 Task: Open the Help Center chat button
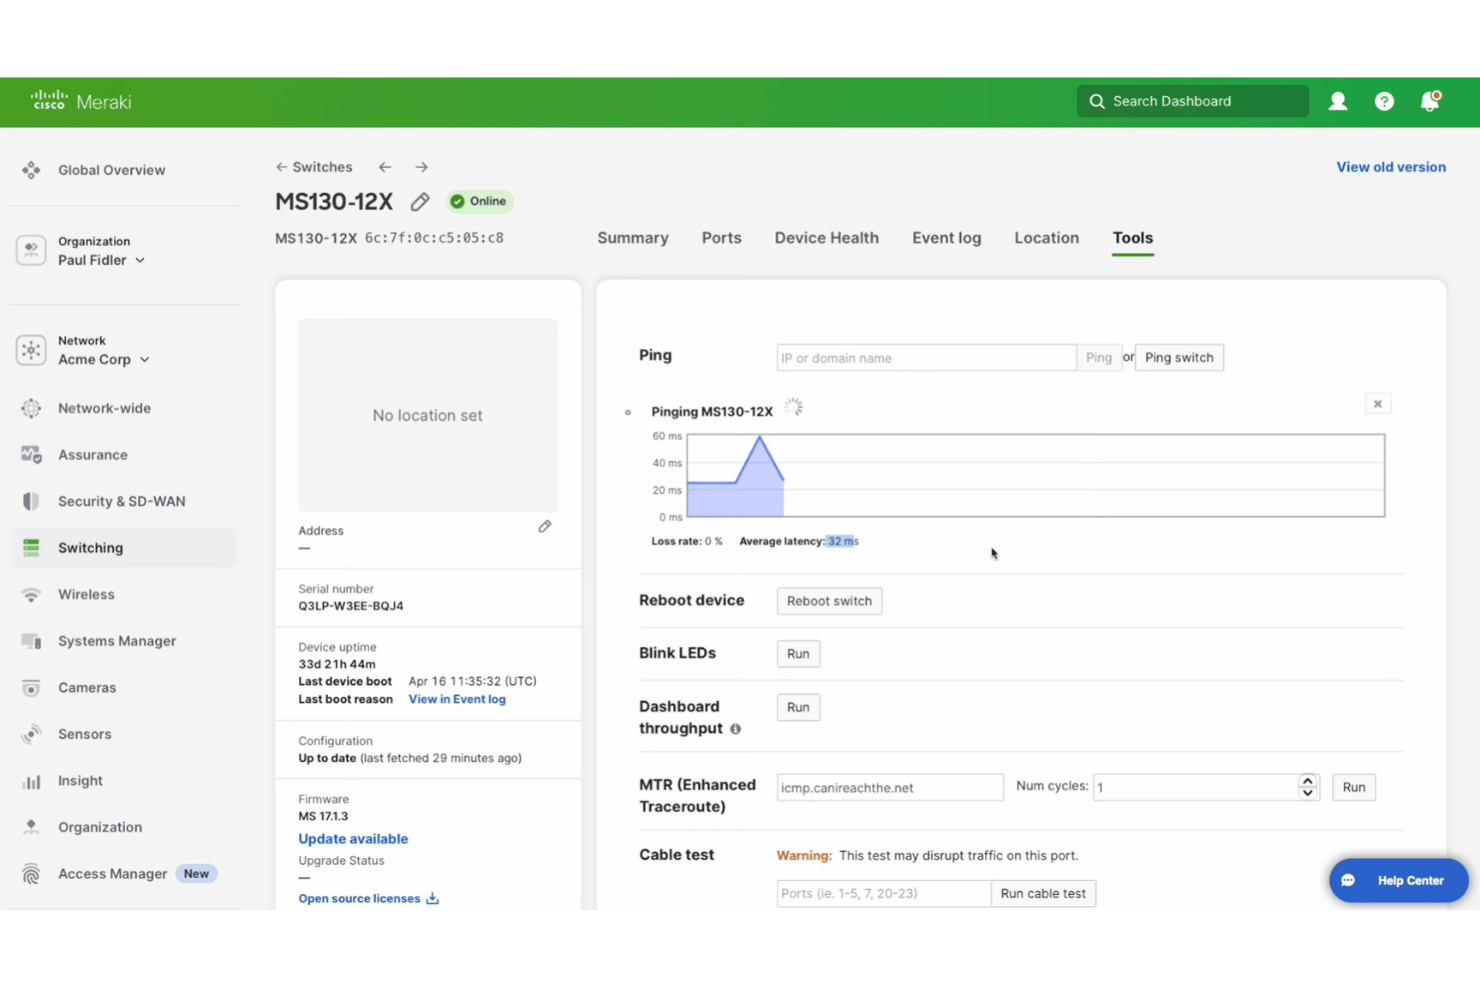pos(1398,880)
